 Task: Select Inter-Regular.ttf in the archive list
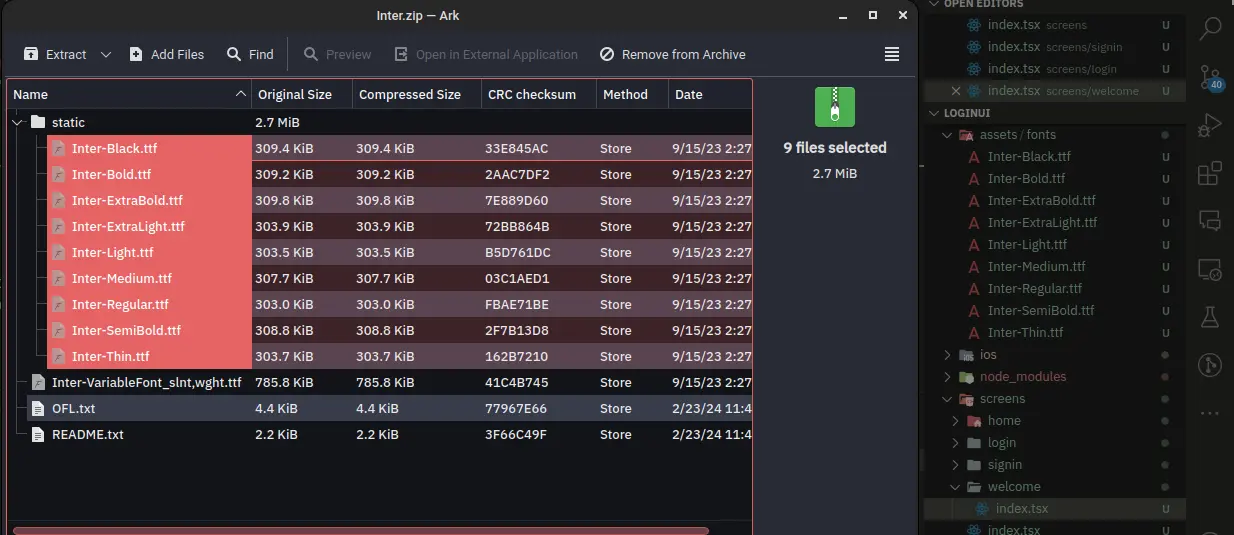pyautogui.click(x=120, y=304)
